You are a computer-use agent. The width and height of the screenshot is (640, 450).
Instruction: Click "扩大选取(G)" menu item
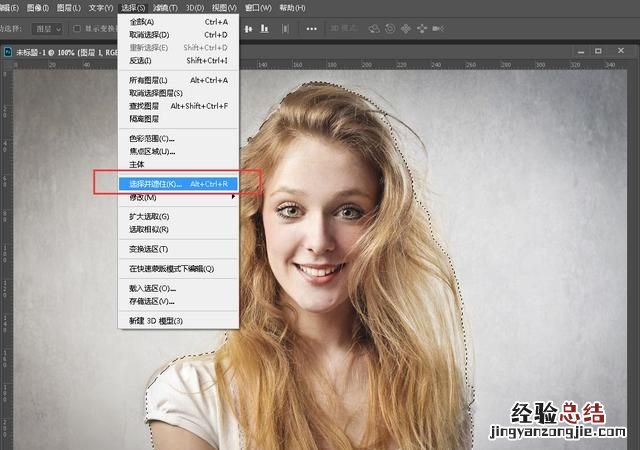(150, 216)
